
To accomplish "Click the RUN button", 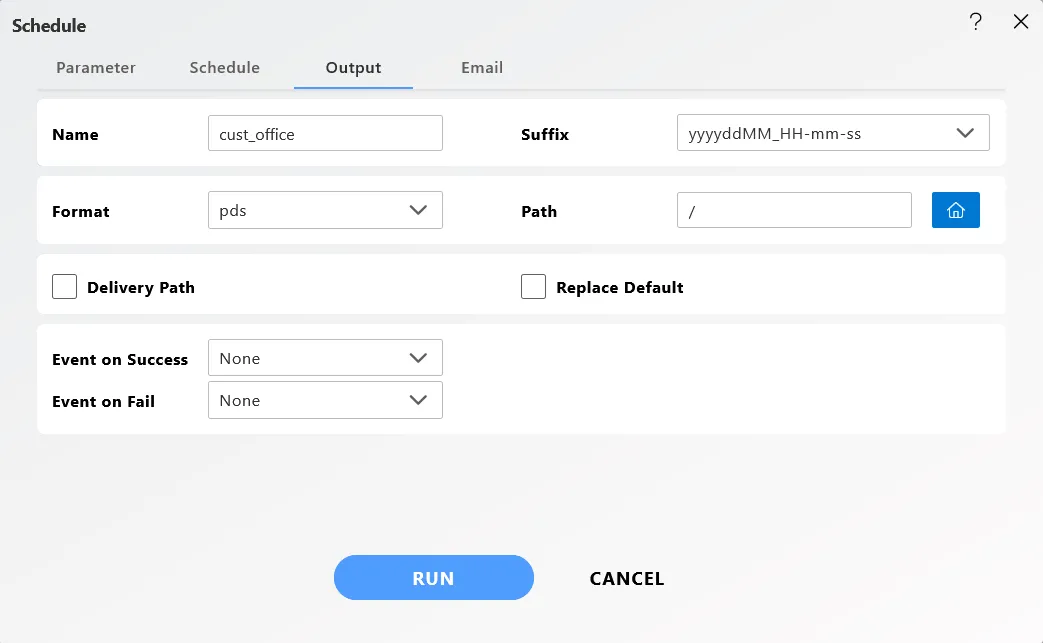I will [434, 578].
